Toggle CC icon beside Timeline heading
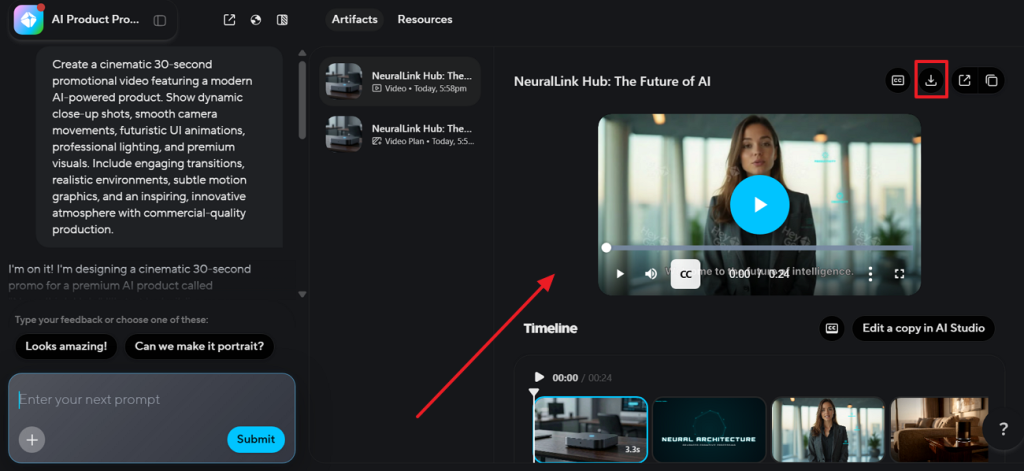Screen dimensions: 1024x471 pos(832,328)
